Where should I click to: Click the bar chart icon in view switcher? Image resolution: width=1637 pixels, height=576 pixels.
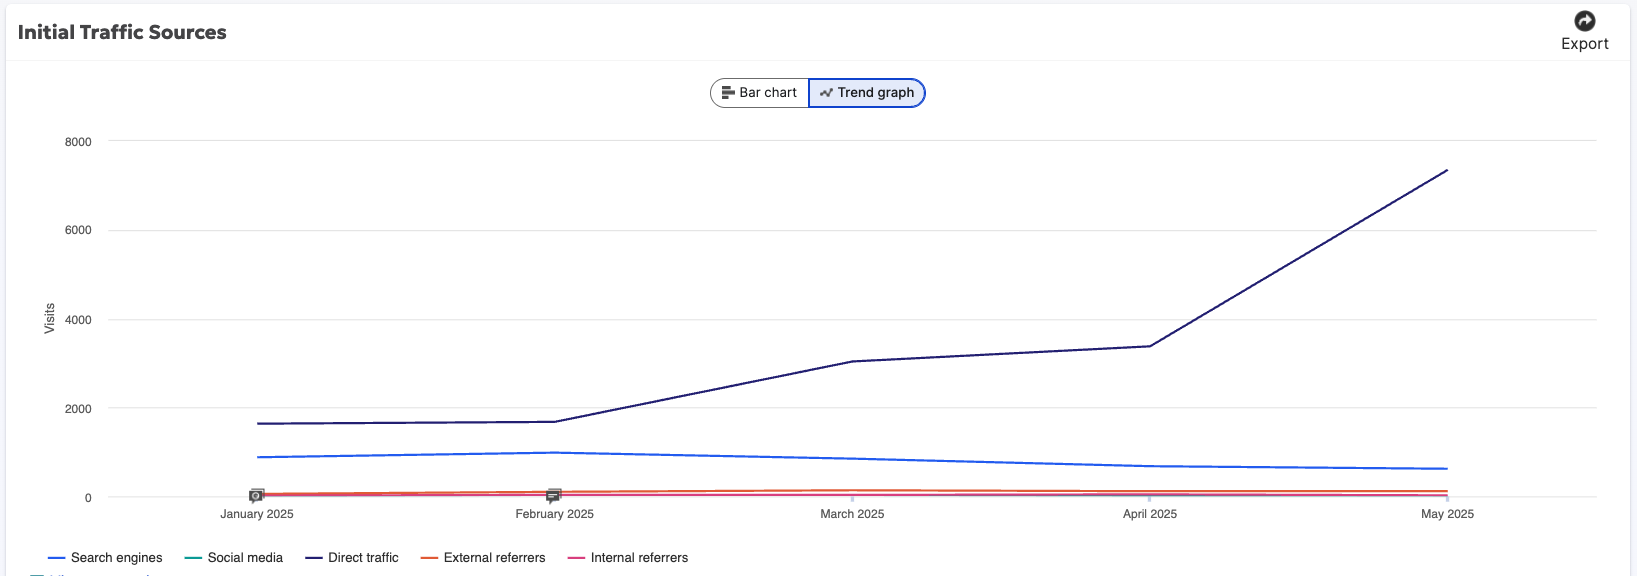coord(728,93)
